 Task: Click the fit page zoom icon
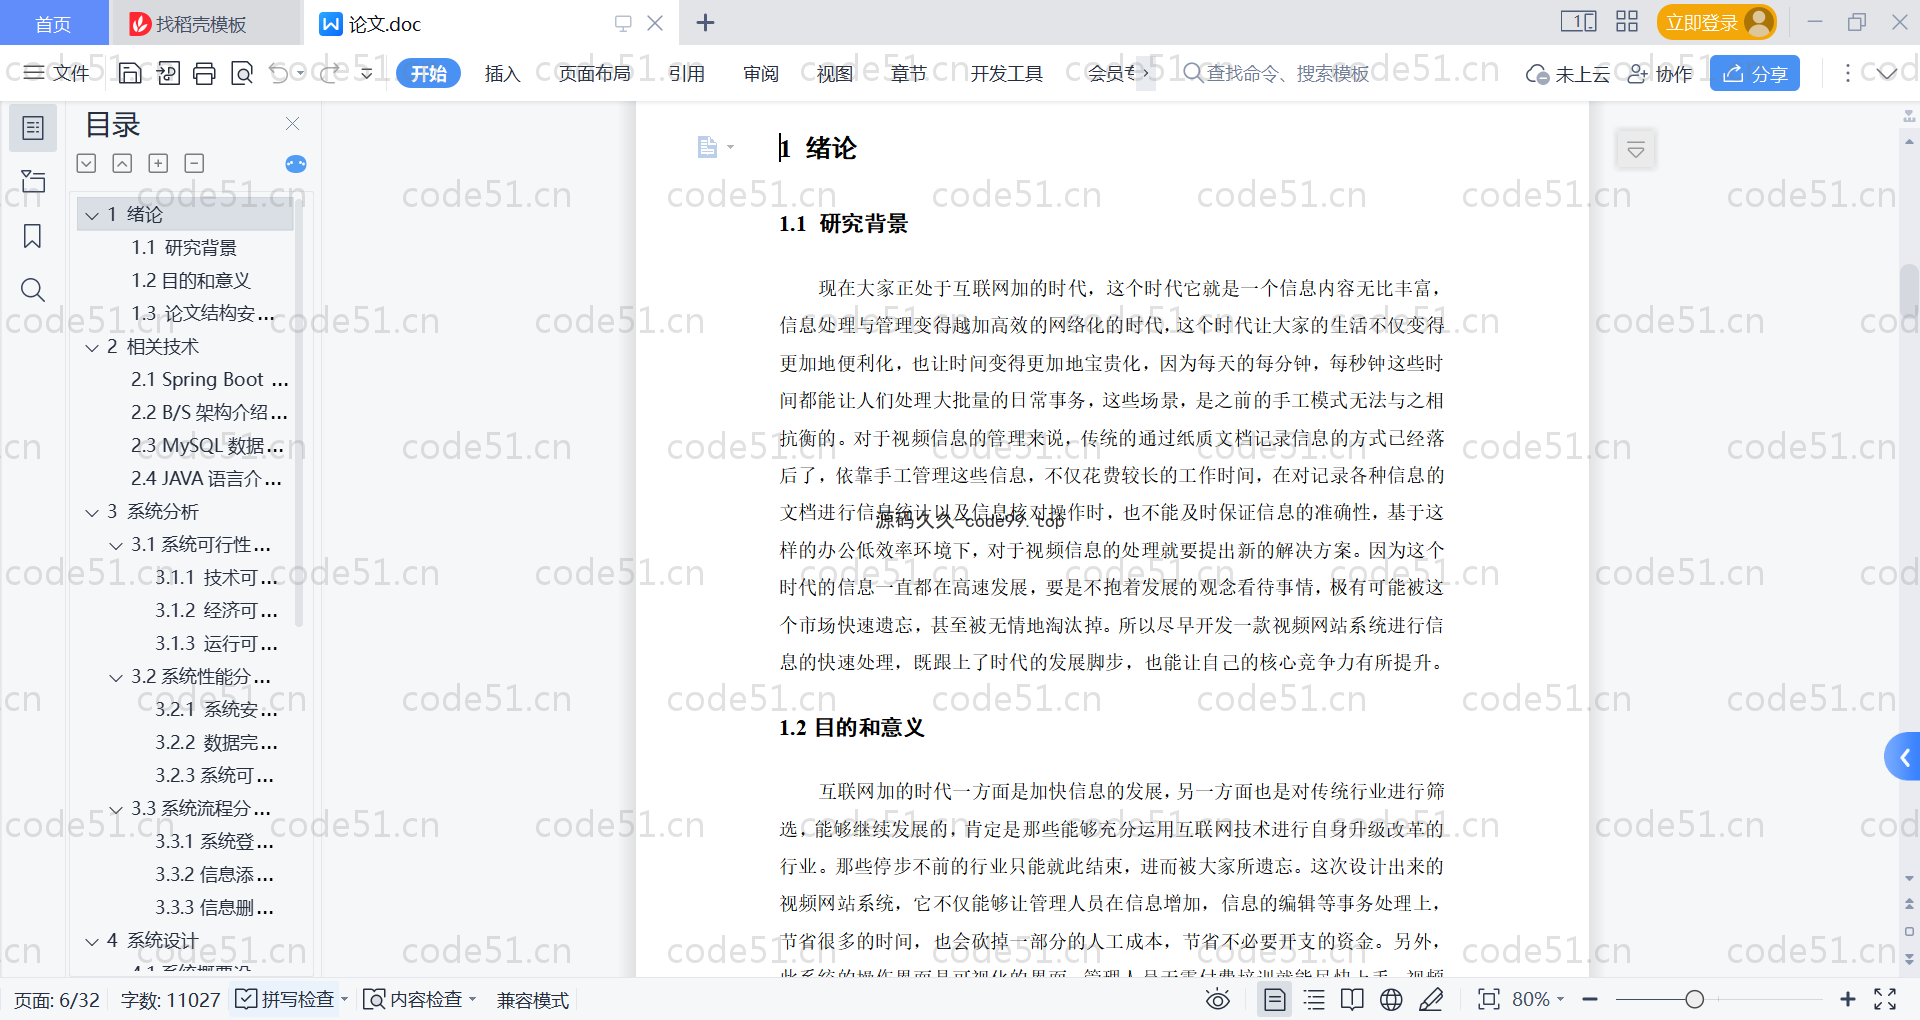click(1489, 999)
